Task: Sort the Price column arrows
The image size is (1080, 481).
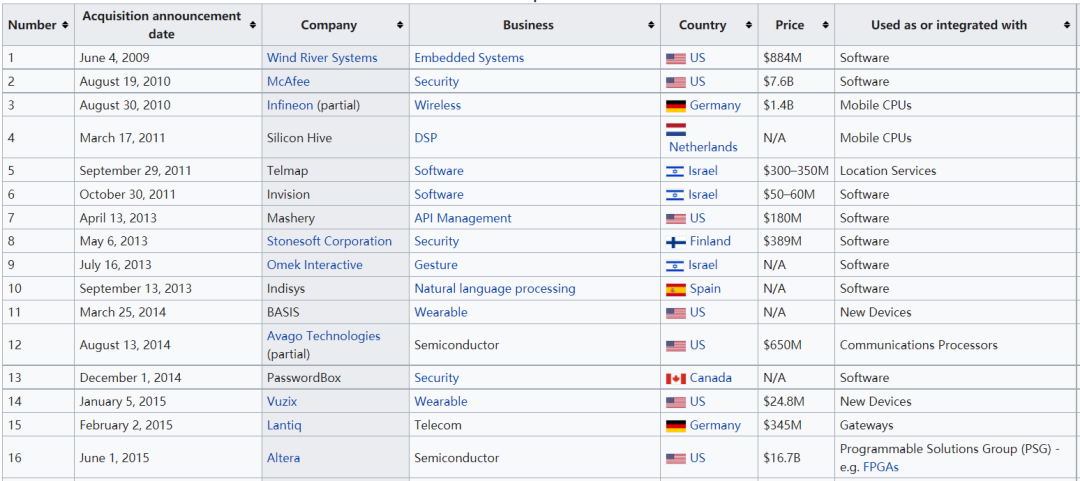Action: click(x=824, y=25)
